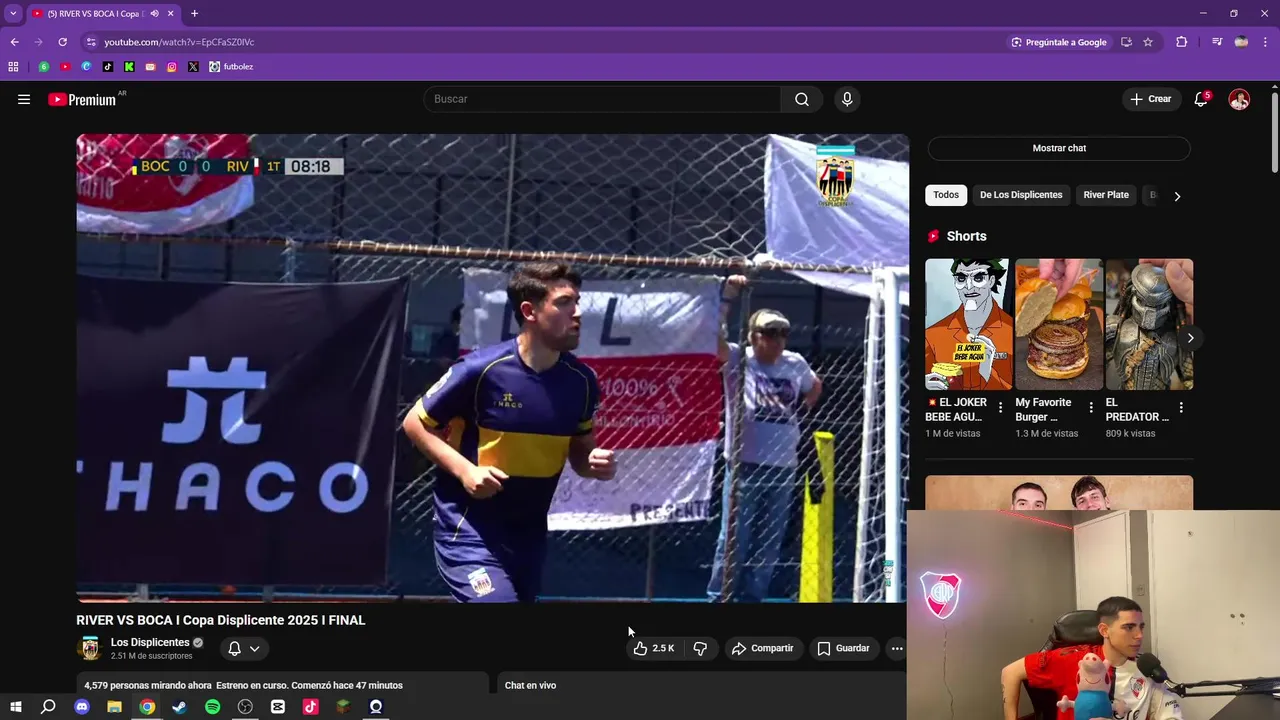
Task: Open a new browser tab with plus
Action: (194, 13)
